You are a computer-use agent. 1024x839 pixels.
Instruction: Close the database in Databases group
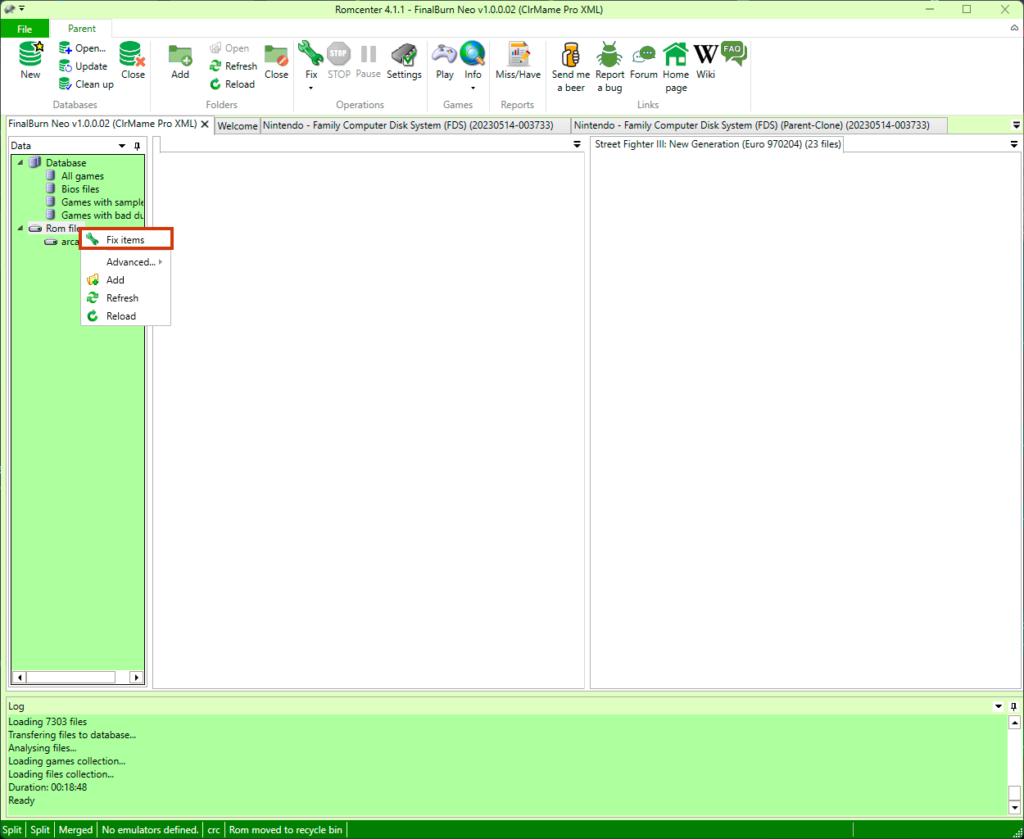click(x=133, y=60)
